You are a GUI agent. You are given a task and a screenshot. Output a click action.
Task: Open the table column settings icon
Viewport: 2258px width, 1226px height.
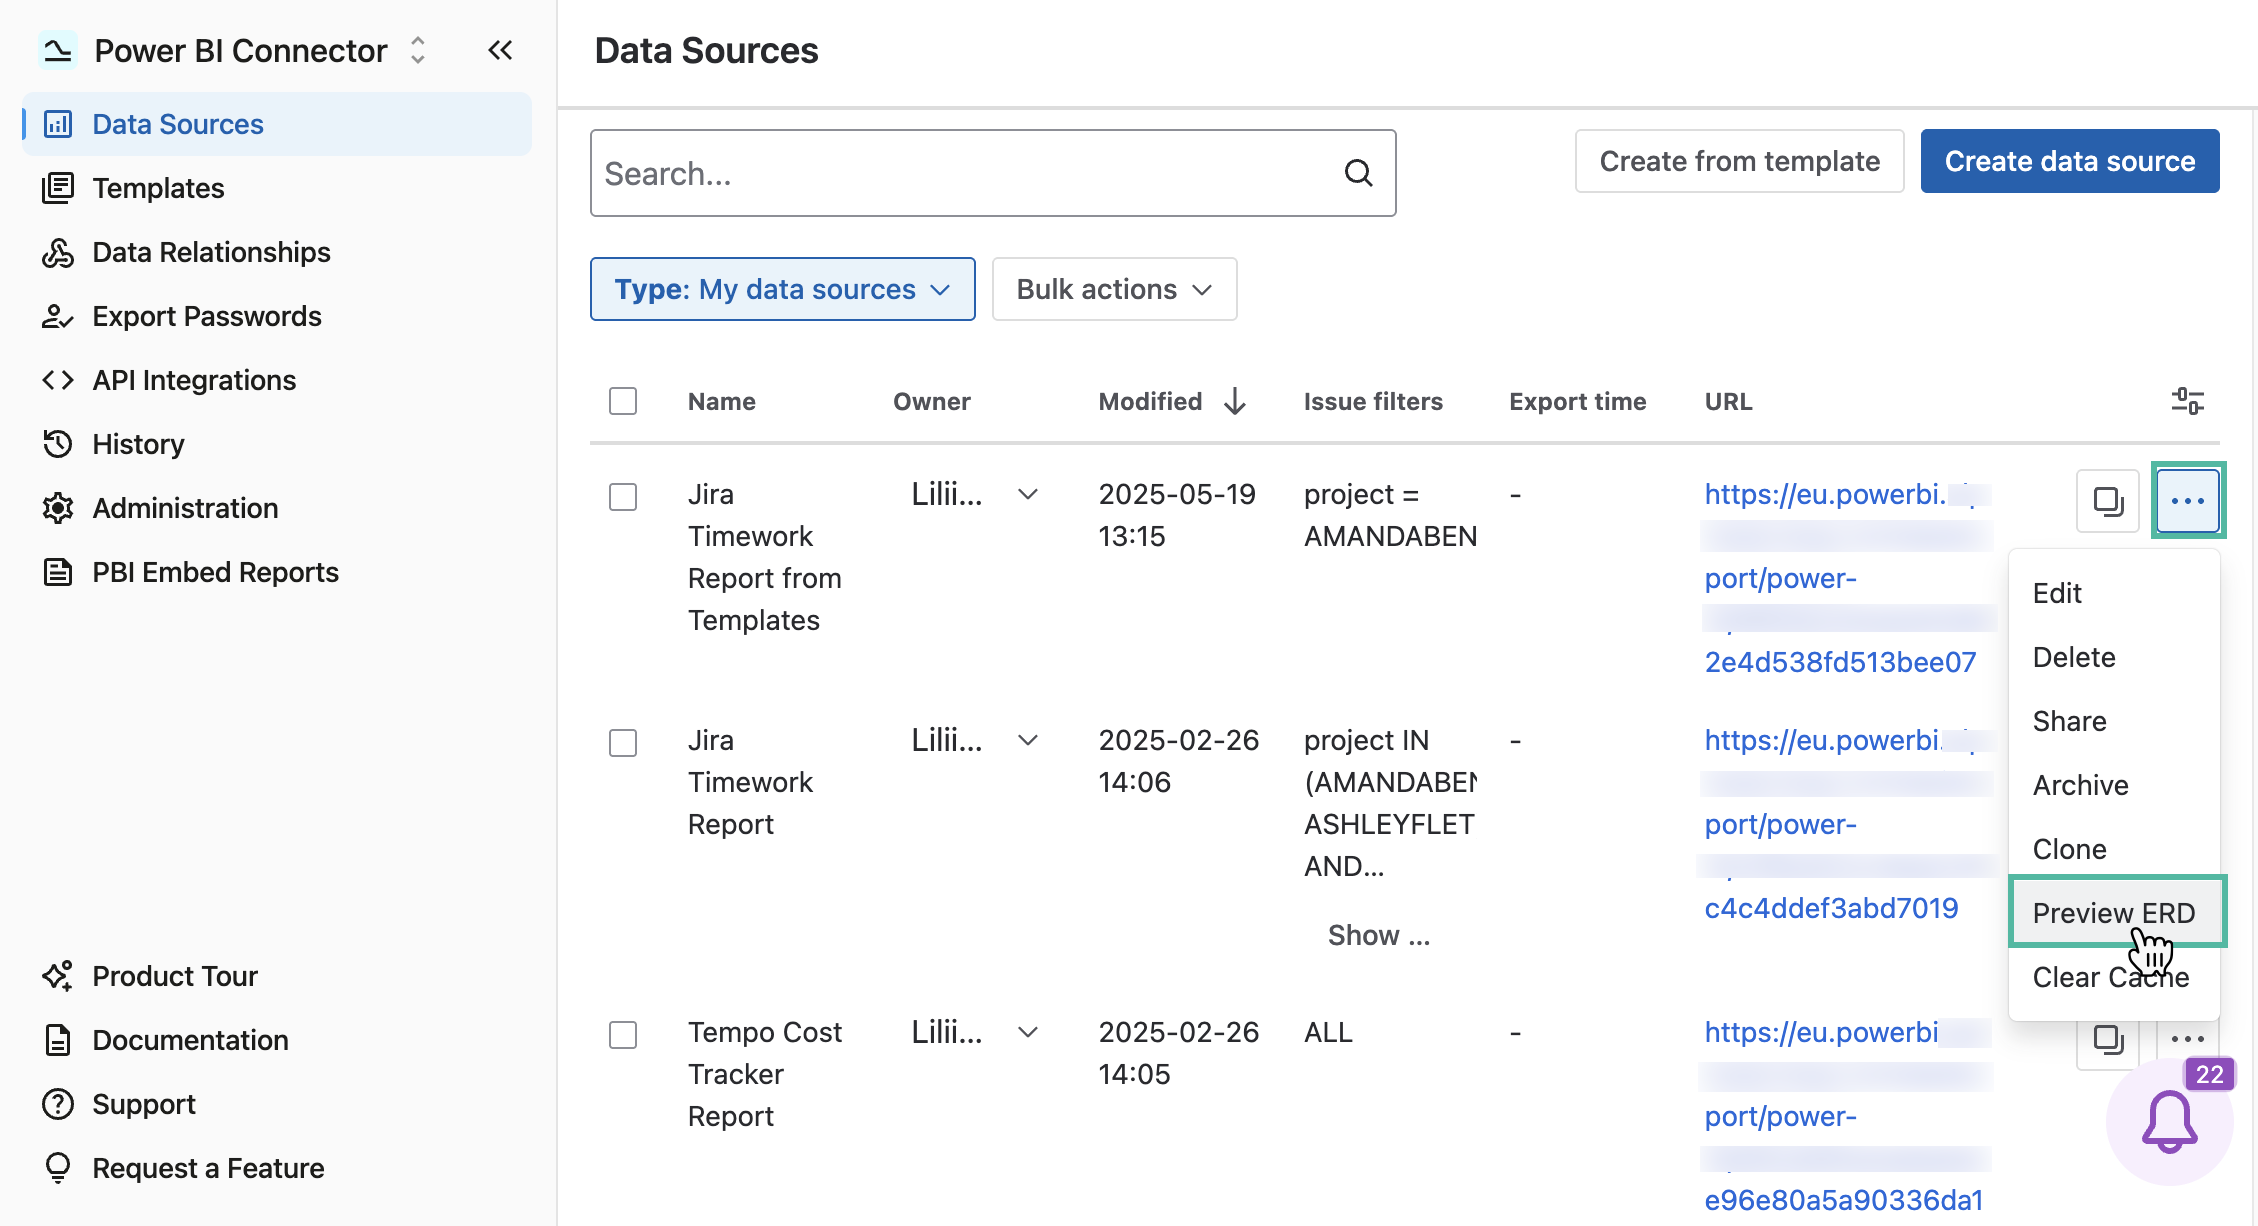(x=2188, y=401)
